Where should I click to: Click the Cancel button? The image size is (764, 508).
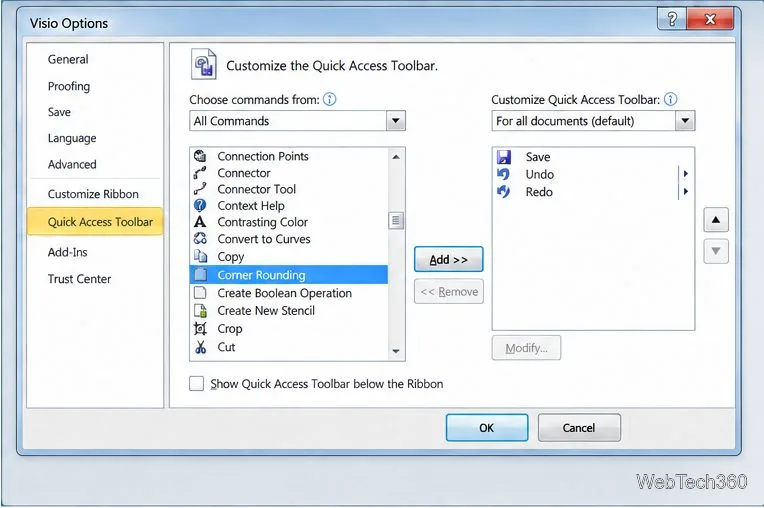point(579,428)
